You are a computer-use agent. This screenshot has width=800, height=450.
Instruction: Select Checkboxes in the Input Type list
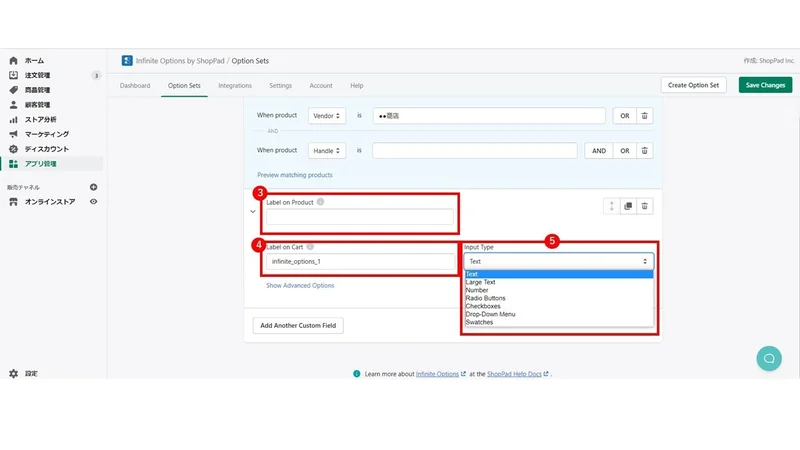point(483,306)
